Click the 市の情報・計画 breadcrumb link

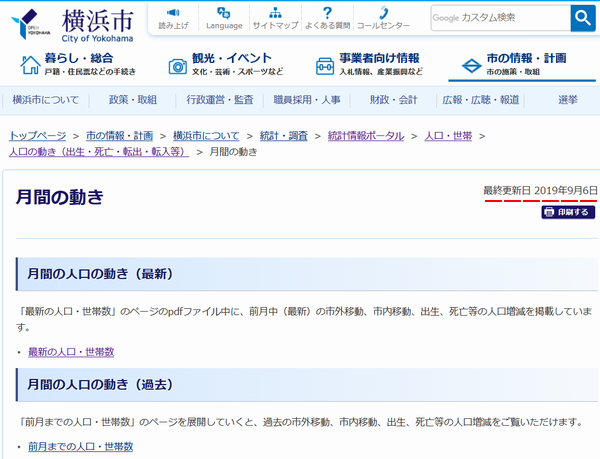click(x=119, y=136)
